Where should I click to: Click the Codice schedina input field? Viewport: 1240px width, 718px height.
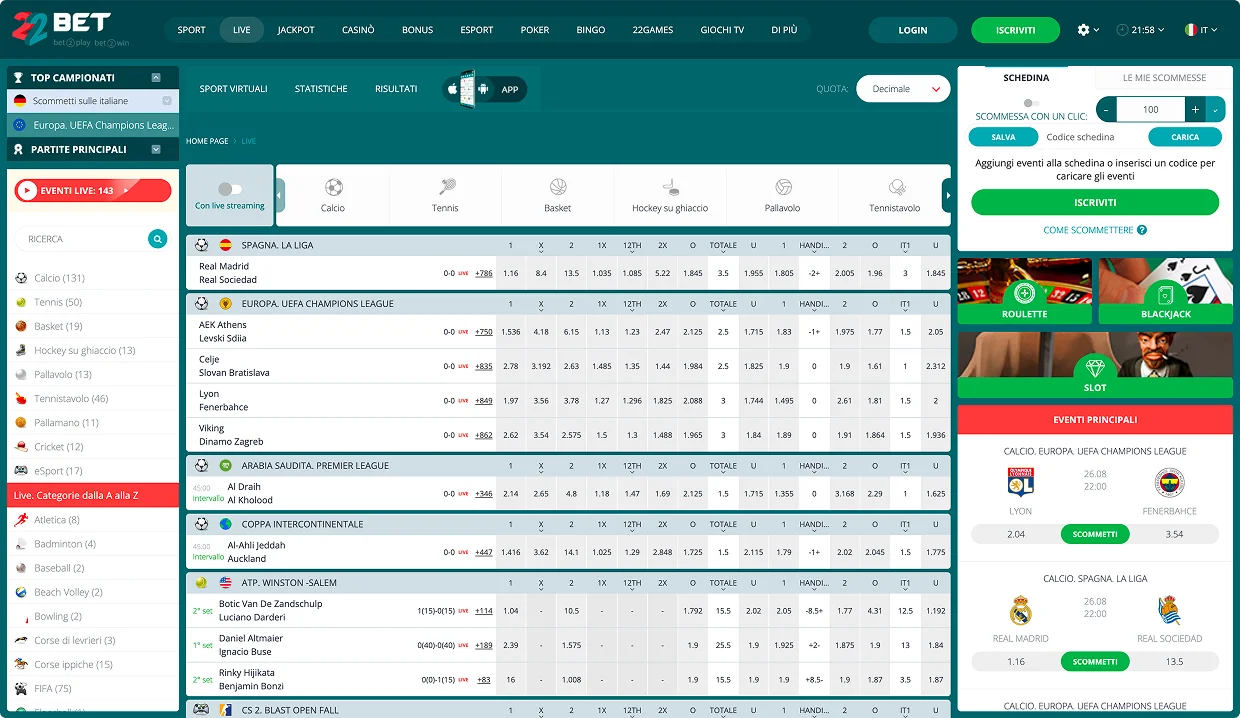(x=1092, y=137)
